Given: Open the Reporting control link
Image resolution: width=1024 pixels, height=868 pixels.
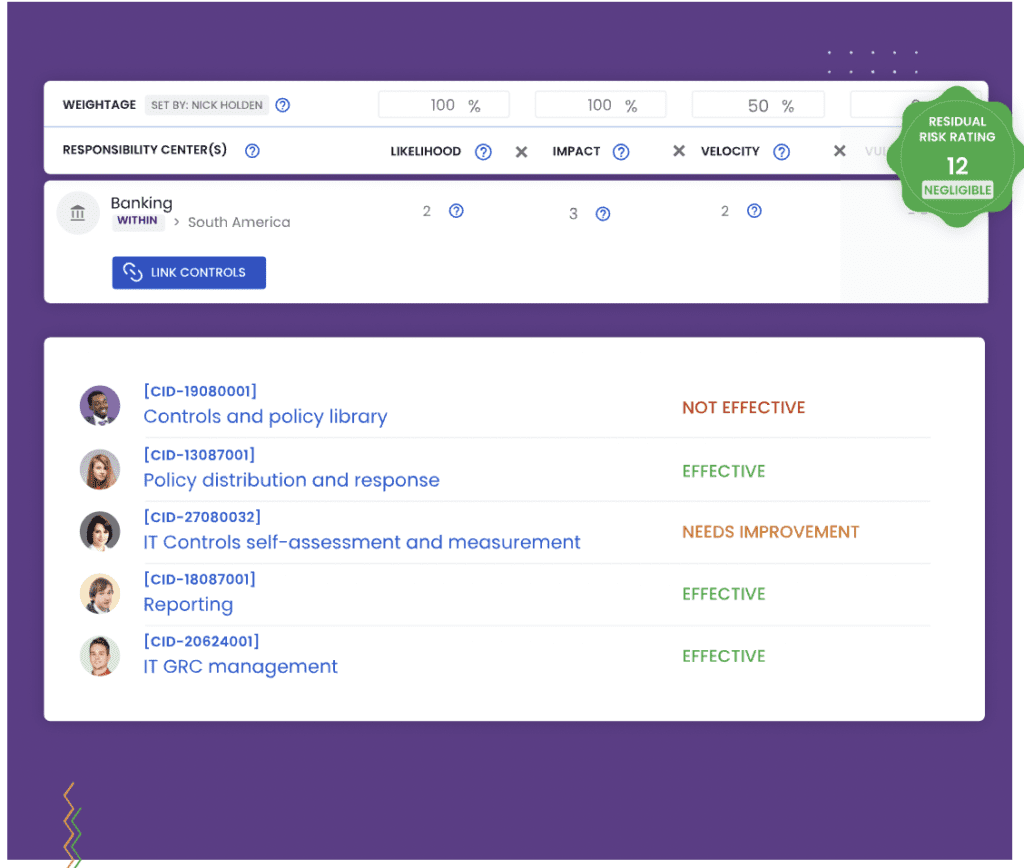Looking at the screenshot, I should [188, 605].
